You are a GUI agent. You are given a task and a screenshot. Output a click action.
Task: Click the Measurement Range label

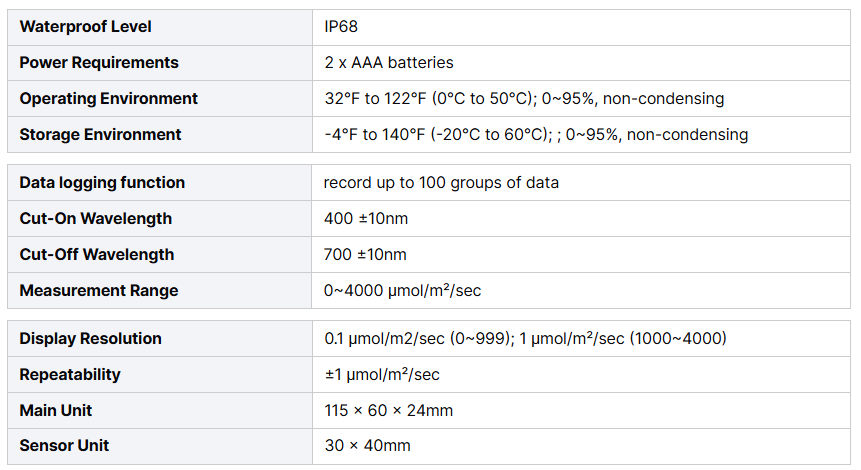(99, 291)
